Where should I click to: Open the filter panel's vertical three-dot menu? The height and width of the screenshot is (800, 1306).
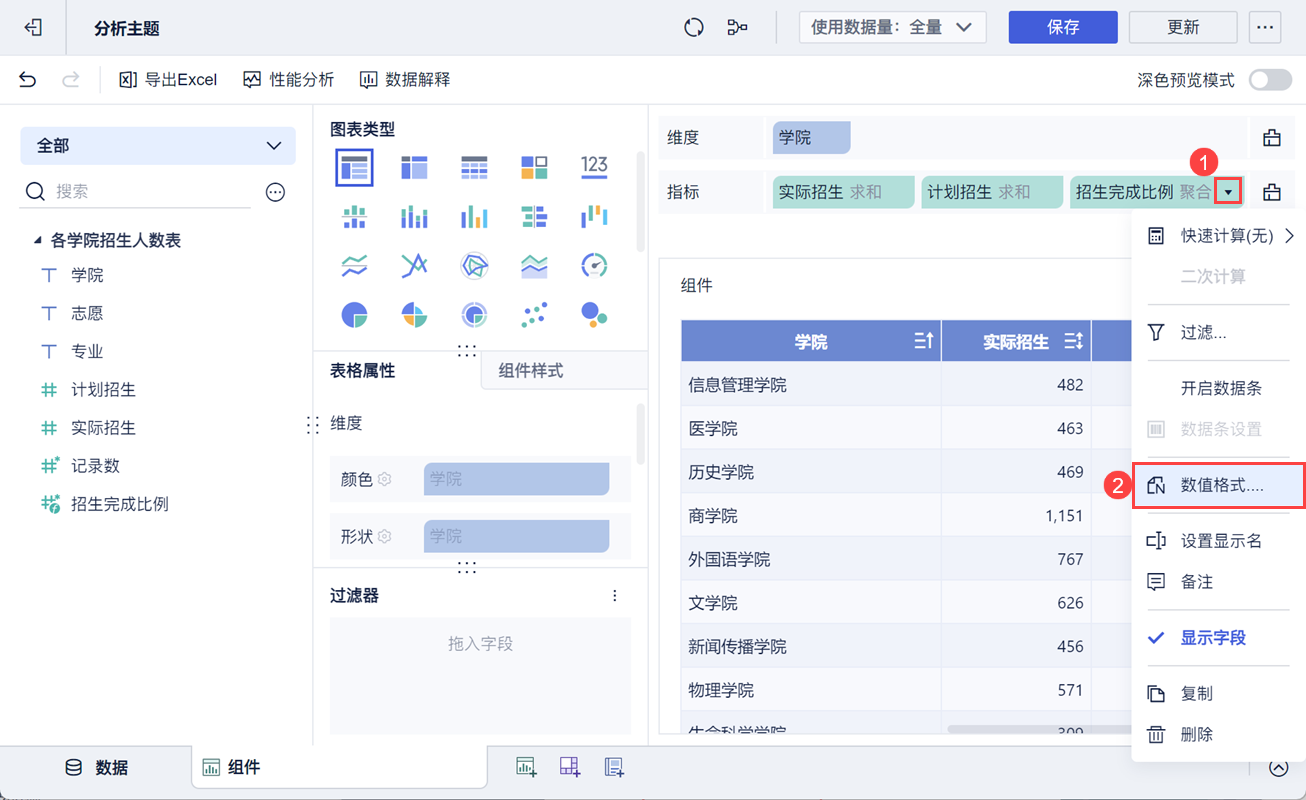[615, 596]
